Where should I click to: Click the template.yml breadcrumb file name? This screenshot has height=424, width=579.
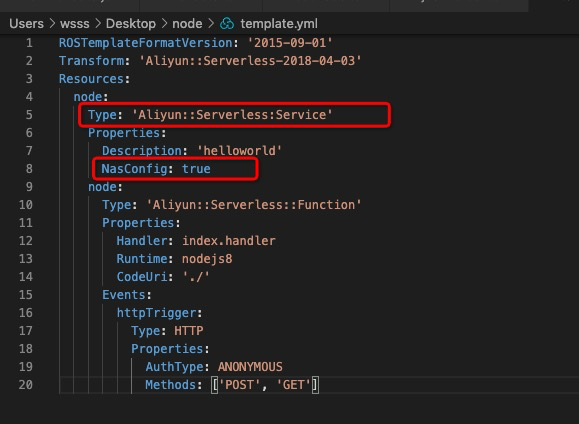point(279,24)
